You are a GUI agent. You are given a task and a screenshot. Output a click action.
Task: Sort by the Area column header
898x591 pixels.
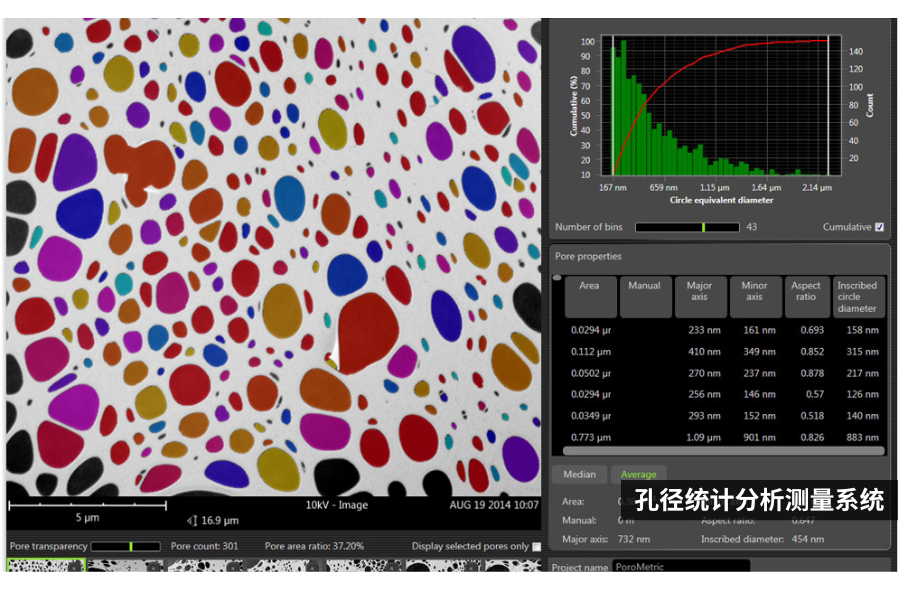[590, 297]
